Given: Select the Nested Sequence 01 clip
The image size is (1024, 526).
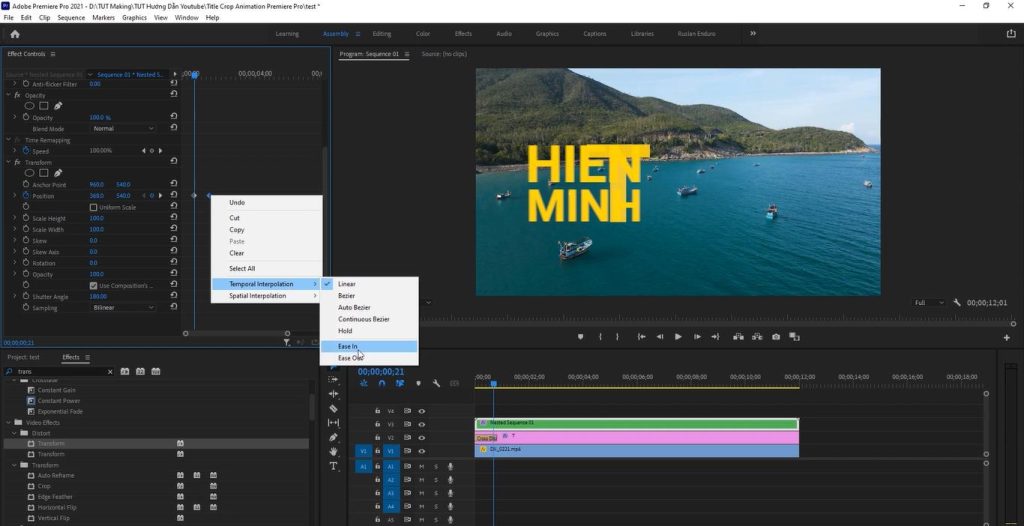Looking at the screenshot, I should tap(637, 424).
